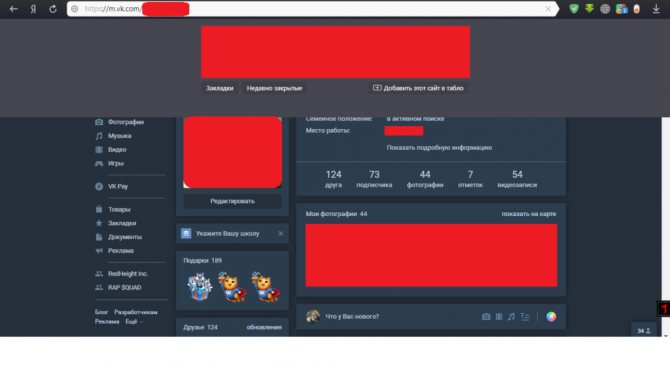Dismiss the 'Укажите Вашу школу' prompt

[281, 233]
